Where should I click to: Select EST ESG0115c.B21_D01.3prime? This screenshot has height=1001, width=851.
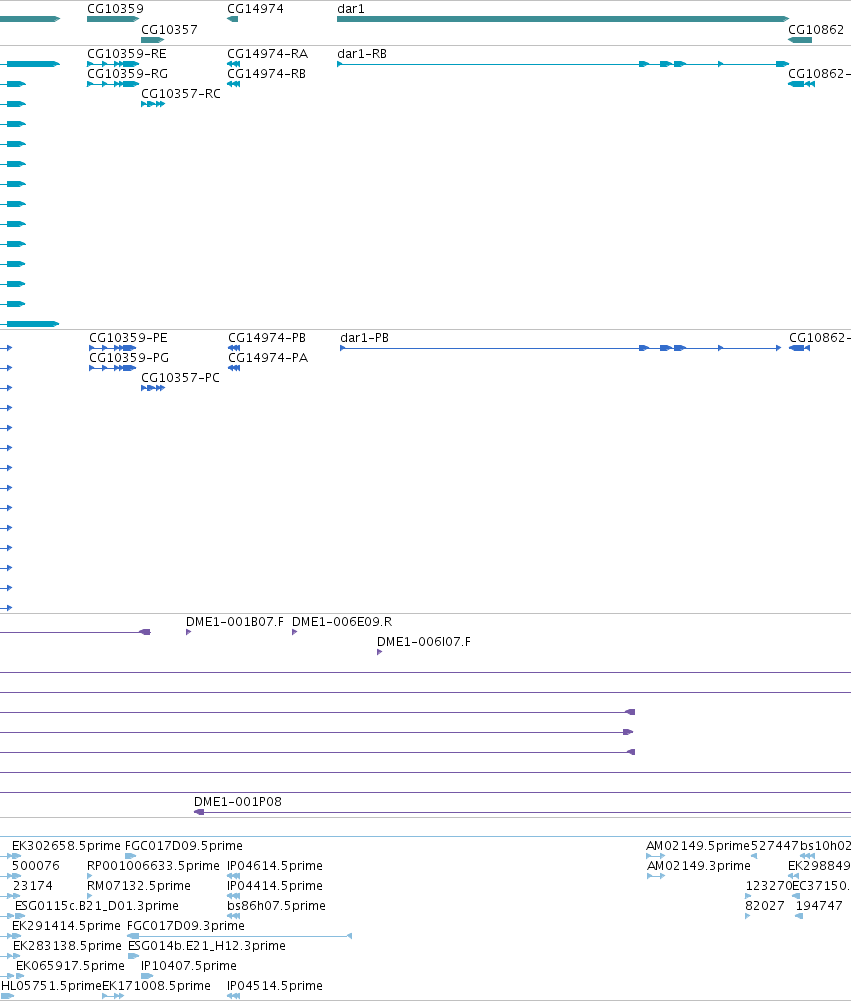tap(97, 906)
